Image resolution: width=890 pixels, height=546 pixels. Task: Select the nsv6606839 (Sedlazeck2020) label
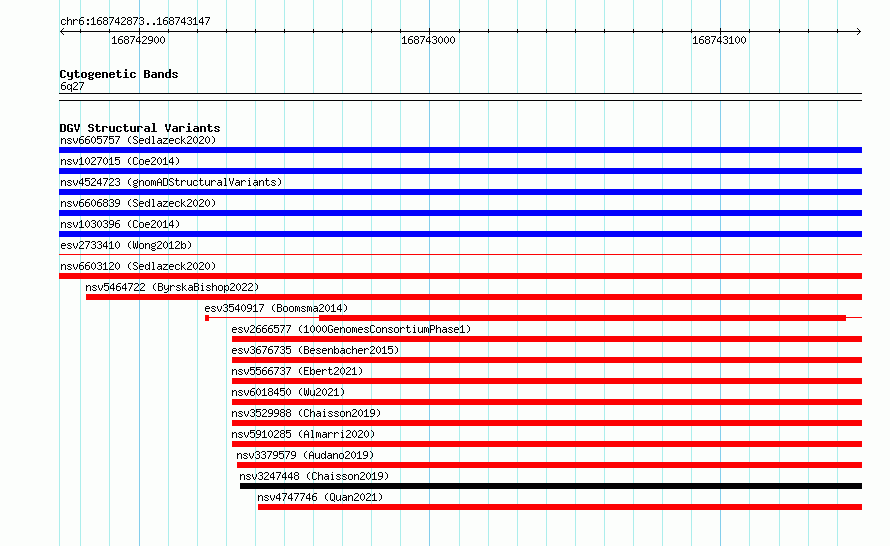[x=138, y=203]
